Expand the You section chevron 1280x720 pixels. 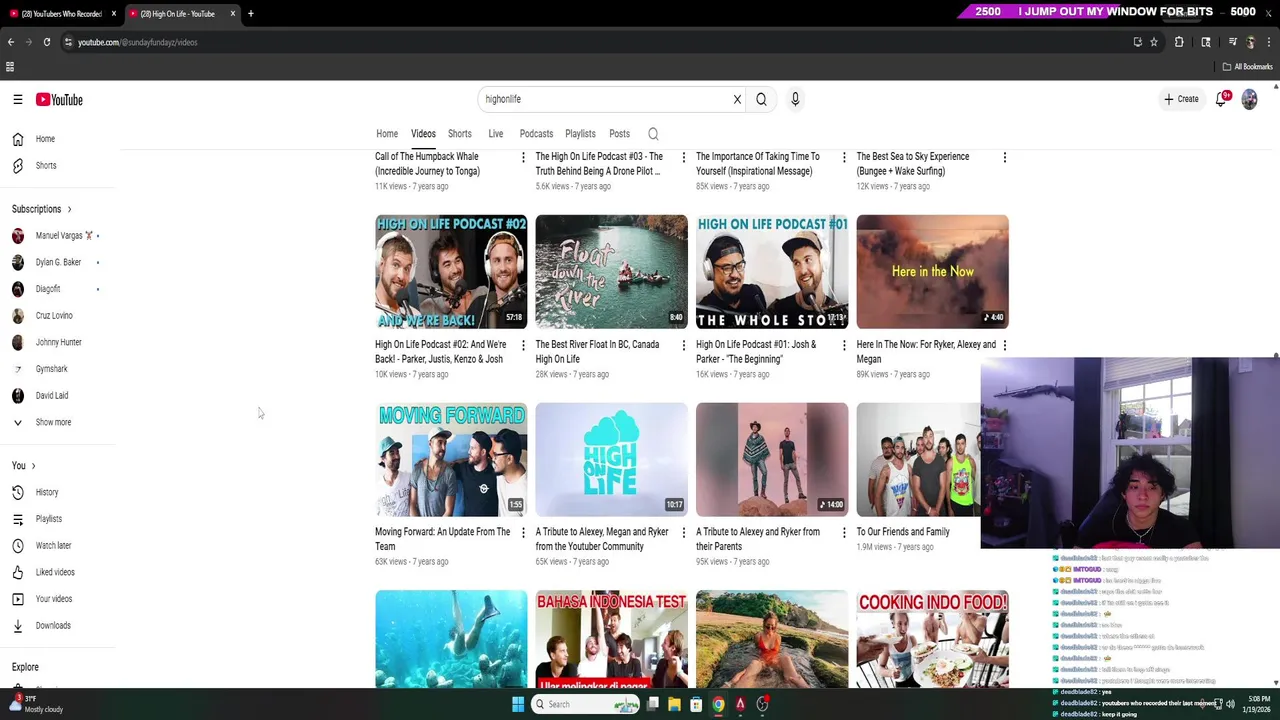coord(33,466)
